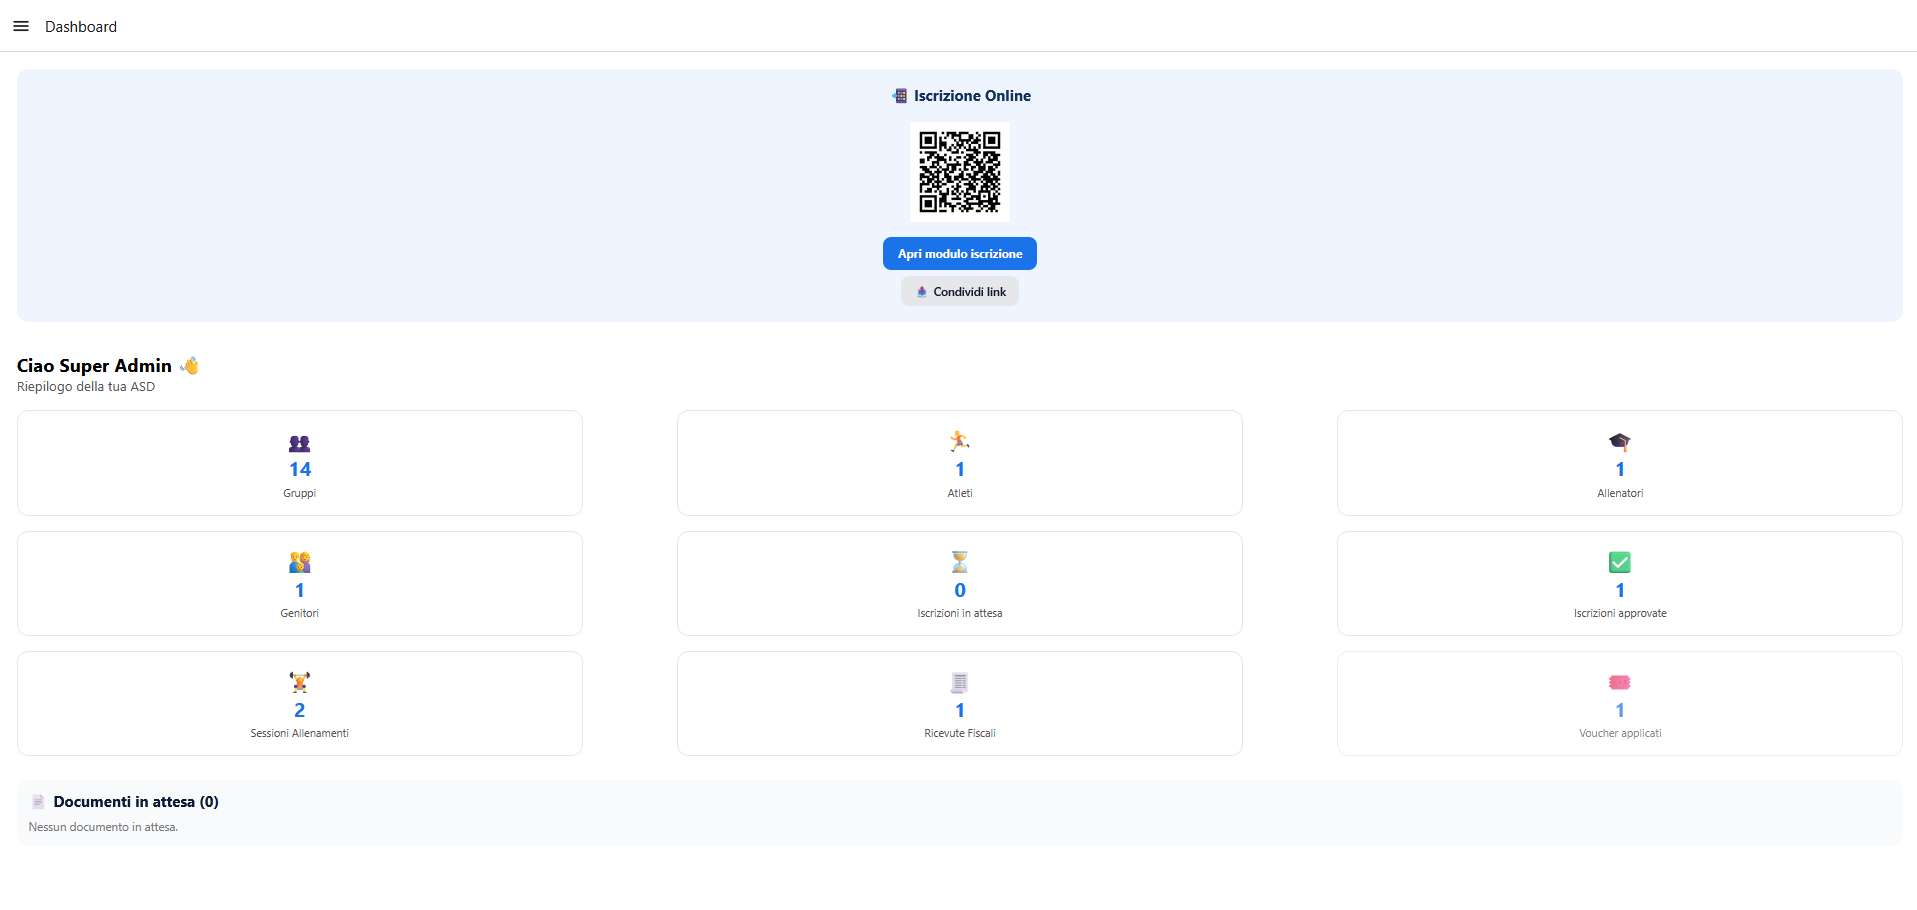Viewport: 1917px width, 910px height.
Task: Click the Ricevute Fiscali receipt icon
Action: click(959, 683)
